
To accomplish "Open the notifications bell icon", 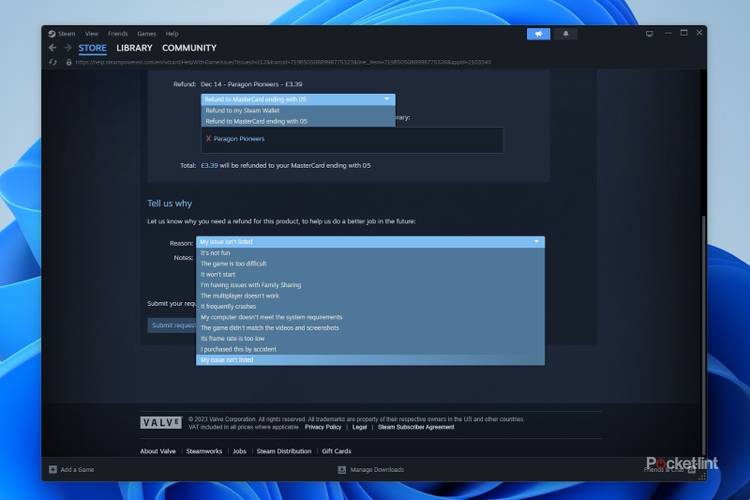I will [566, 33].
